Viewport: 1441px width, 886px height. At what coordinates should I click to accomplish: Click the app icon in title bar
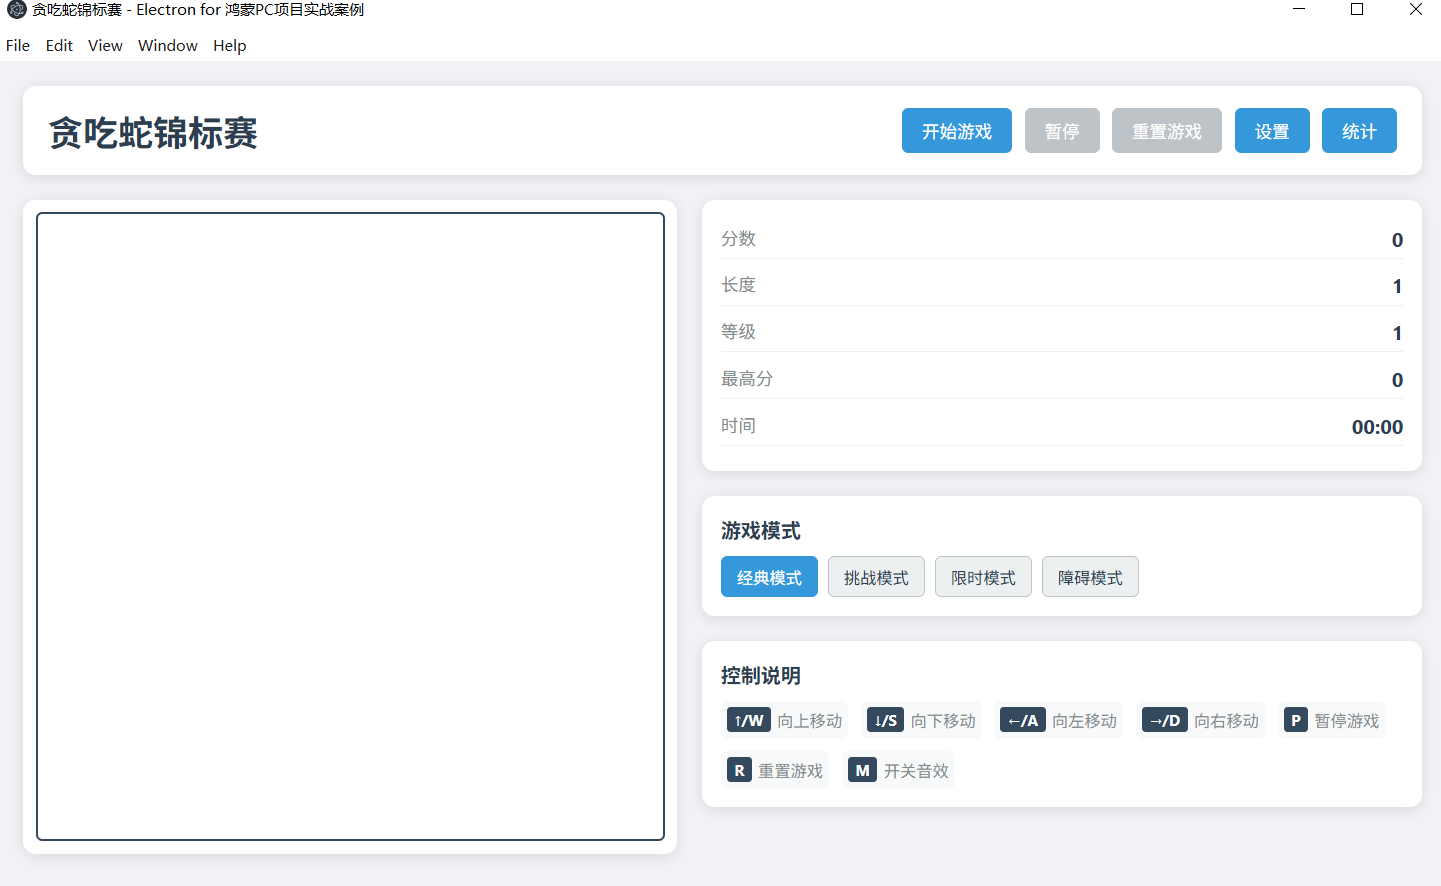16,10
